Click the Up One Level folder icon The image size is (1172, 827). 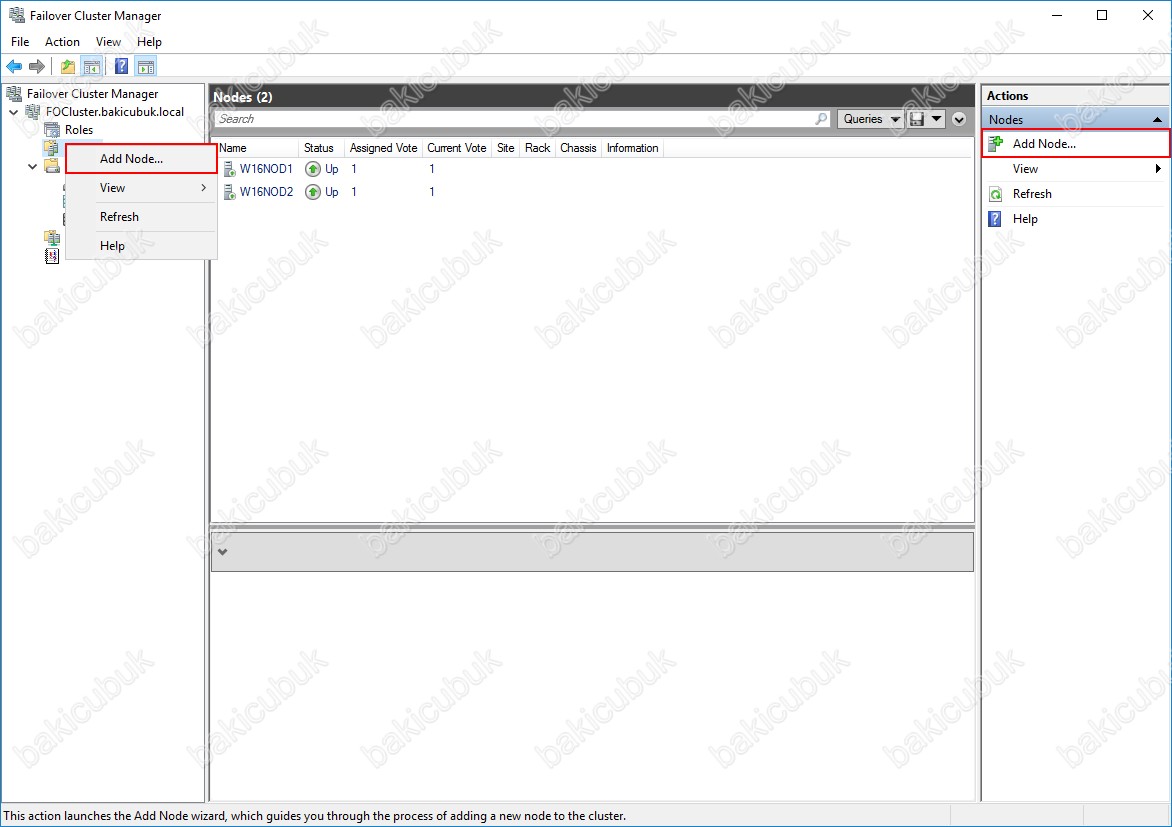(x=68, y=67)
